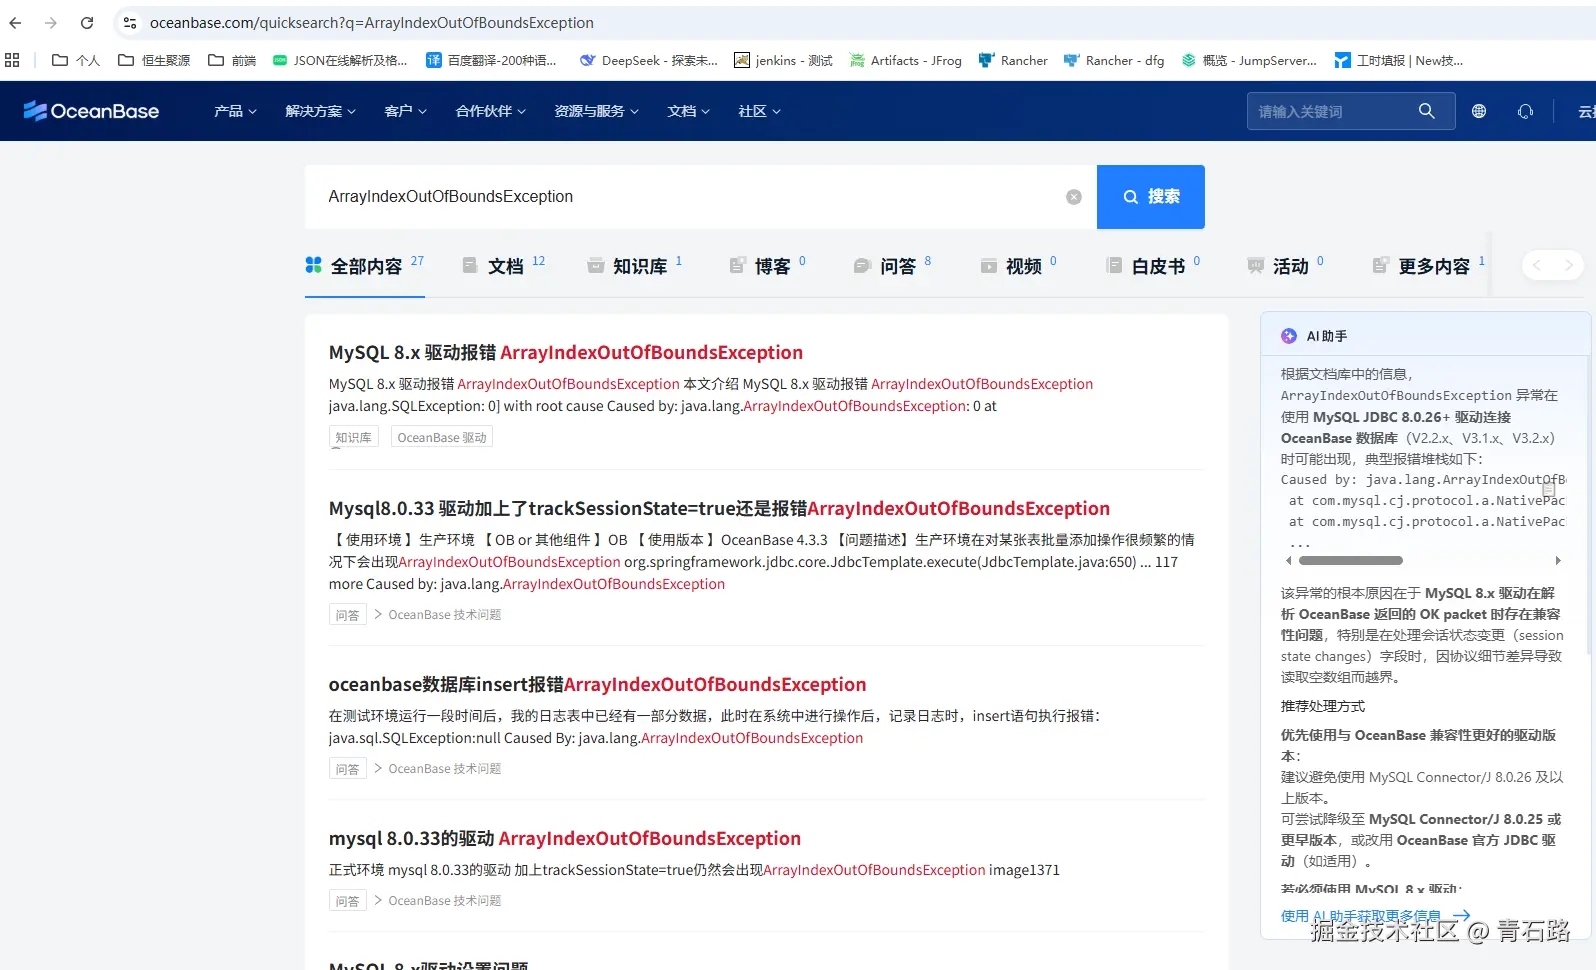Screen dimensions: 1596x970
Task: Click the 知识库 tag under first result
Action: [353, 437]
